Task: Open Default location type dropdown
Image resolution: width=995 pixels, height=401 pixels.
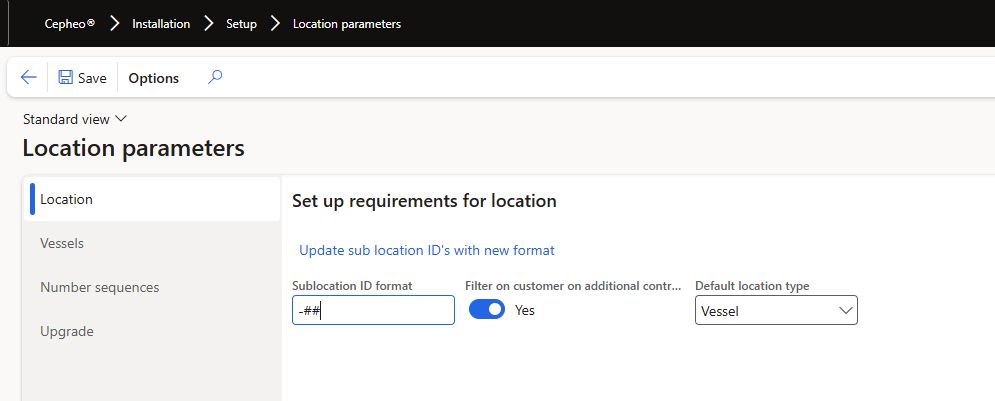Action: [x=776, y=310]
